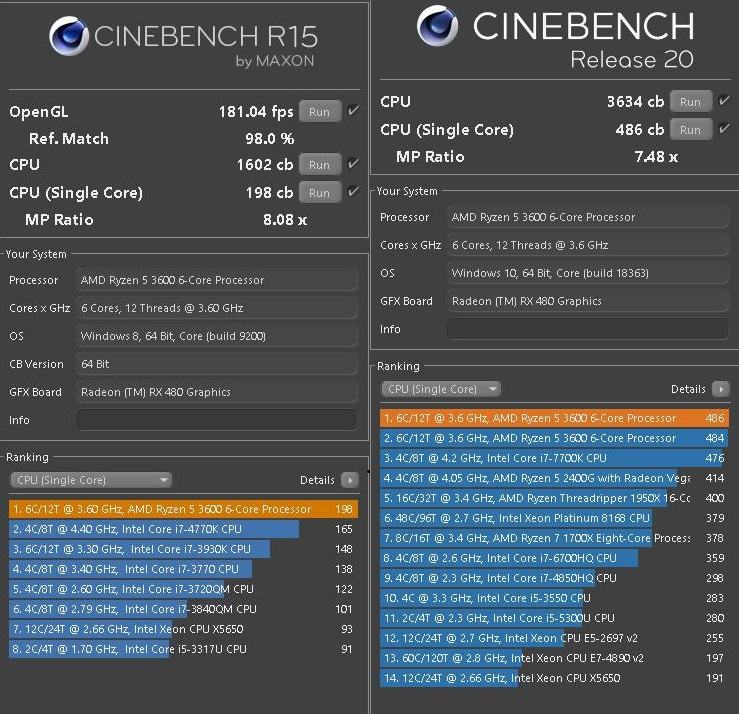Viewport: 739px width, 714px height.
Task: Toggle the CPU checkbox in Cinebench R15
Action: coord(353,164)
